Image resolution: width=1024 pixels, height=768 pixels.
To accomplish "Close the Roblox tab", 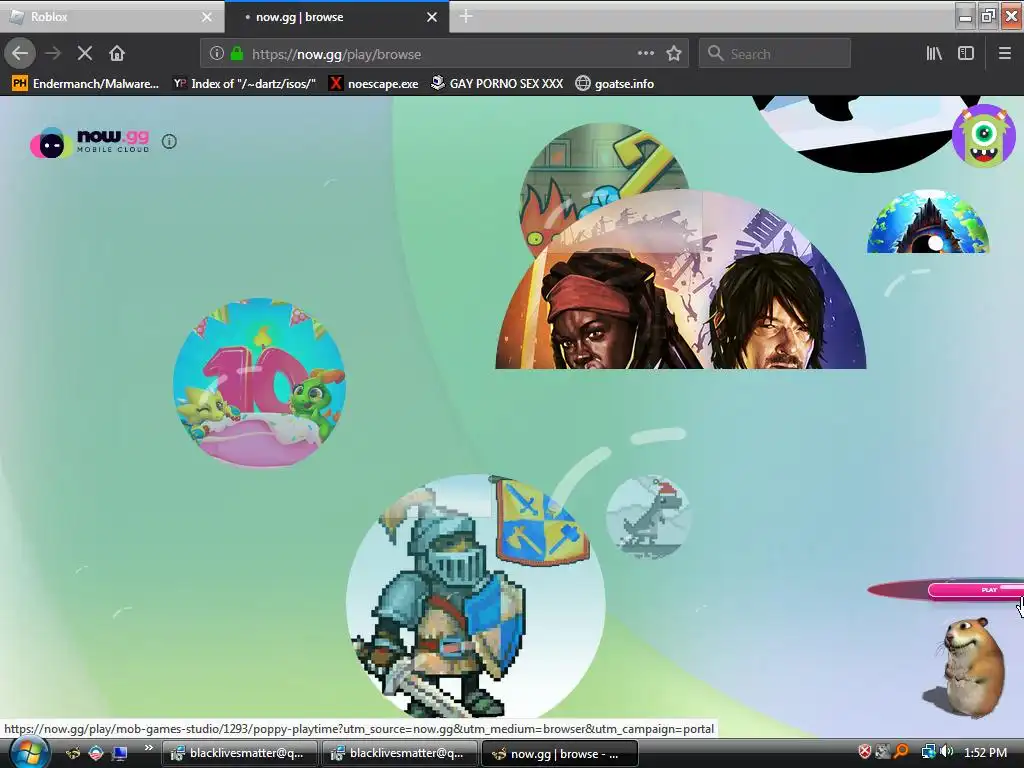I will [207, 17].
